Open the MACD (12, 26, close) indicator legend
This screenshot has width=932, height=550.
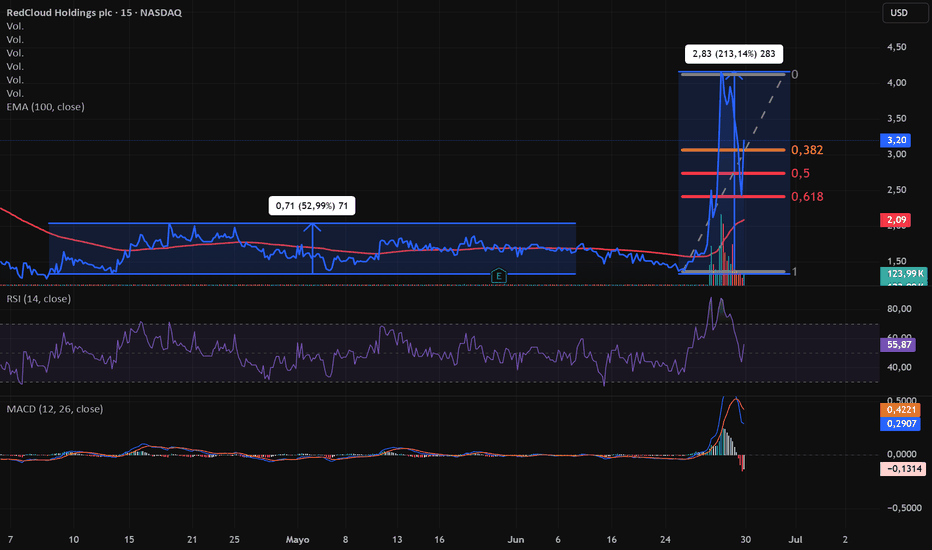(55, 409)
